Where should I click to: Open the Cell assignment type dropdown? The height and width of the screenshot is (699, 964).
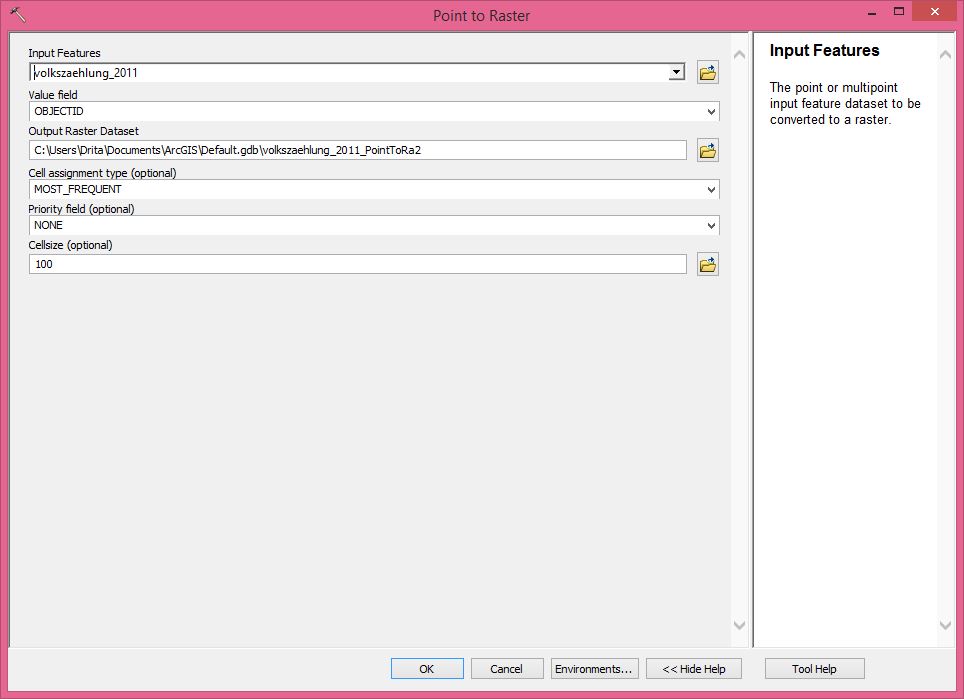tap(711, 189)
